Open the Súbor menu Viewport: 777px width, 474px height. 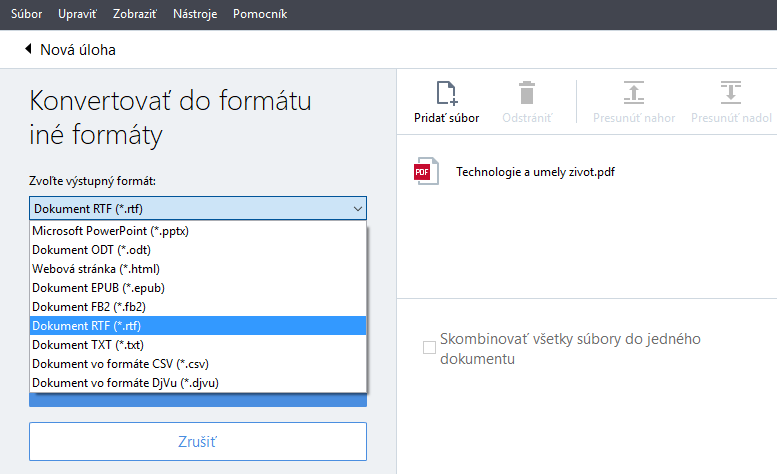tap(27, 15)
